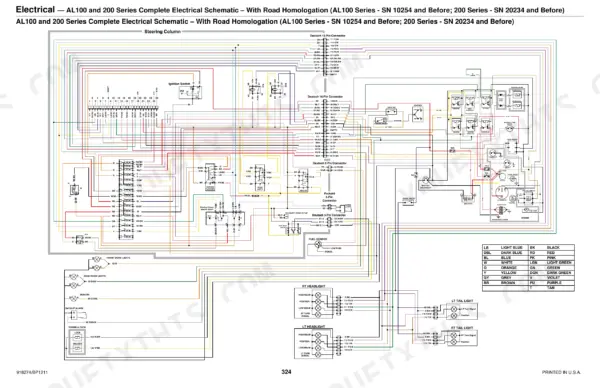Click the 'YELLOW' legend entry
This screenshot has width=600, height=388.
click(509, 272)
